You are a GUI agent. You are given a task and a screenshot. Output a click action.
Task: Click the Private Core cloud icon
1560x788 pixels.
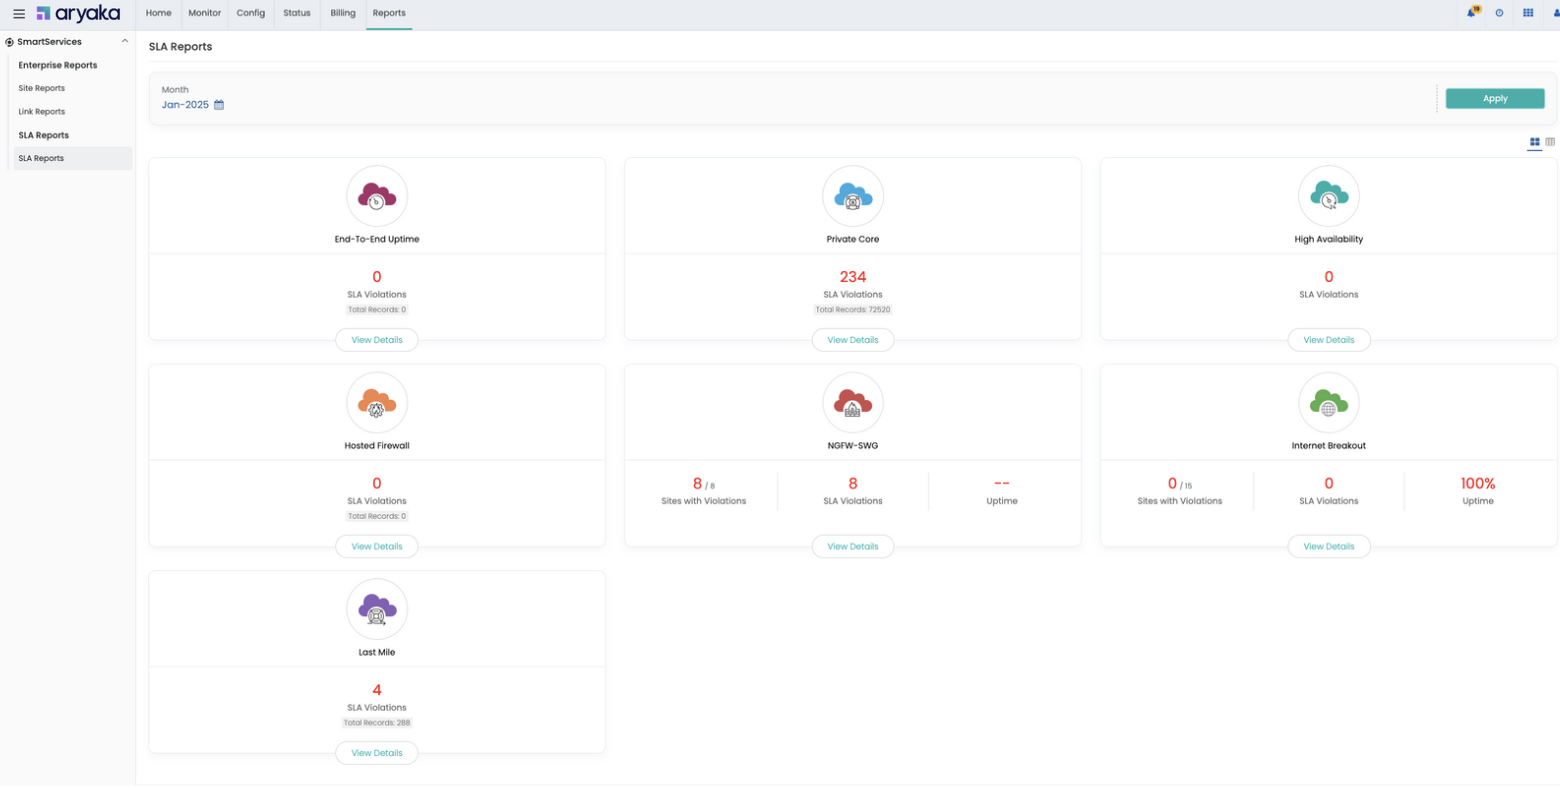852,196
